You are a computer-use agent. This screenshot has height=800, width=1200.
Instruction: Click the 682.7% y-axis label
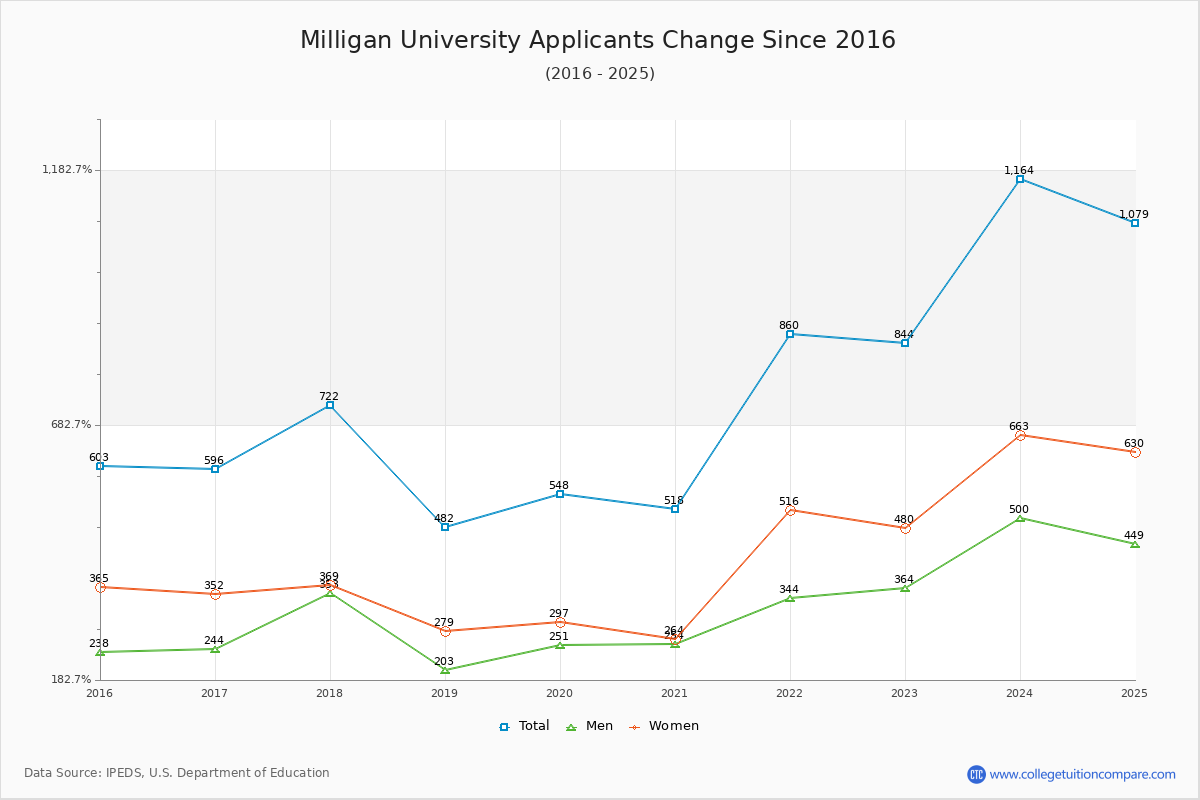[x=71, y=425]
